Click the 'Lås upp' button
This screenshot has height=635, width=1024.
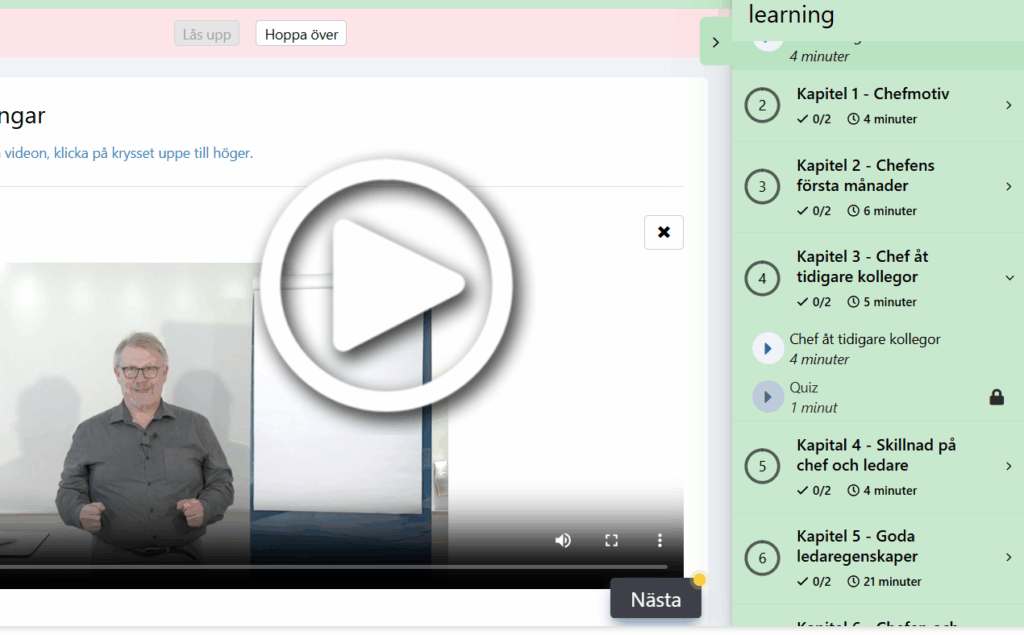click(207, 35)
